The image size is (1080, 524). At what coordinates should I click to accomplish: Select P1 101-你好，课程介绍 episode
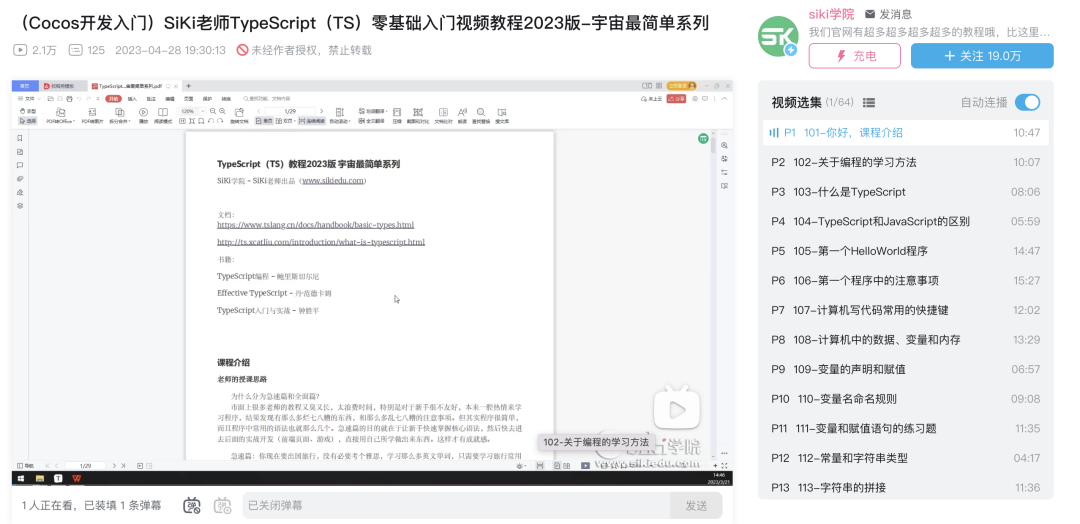pyautogui.click(x=906, y=133)
